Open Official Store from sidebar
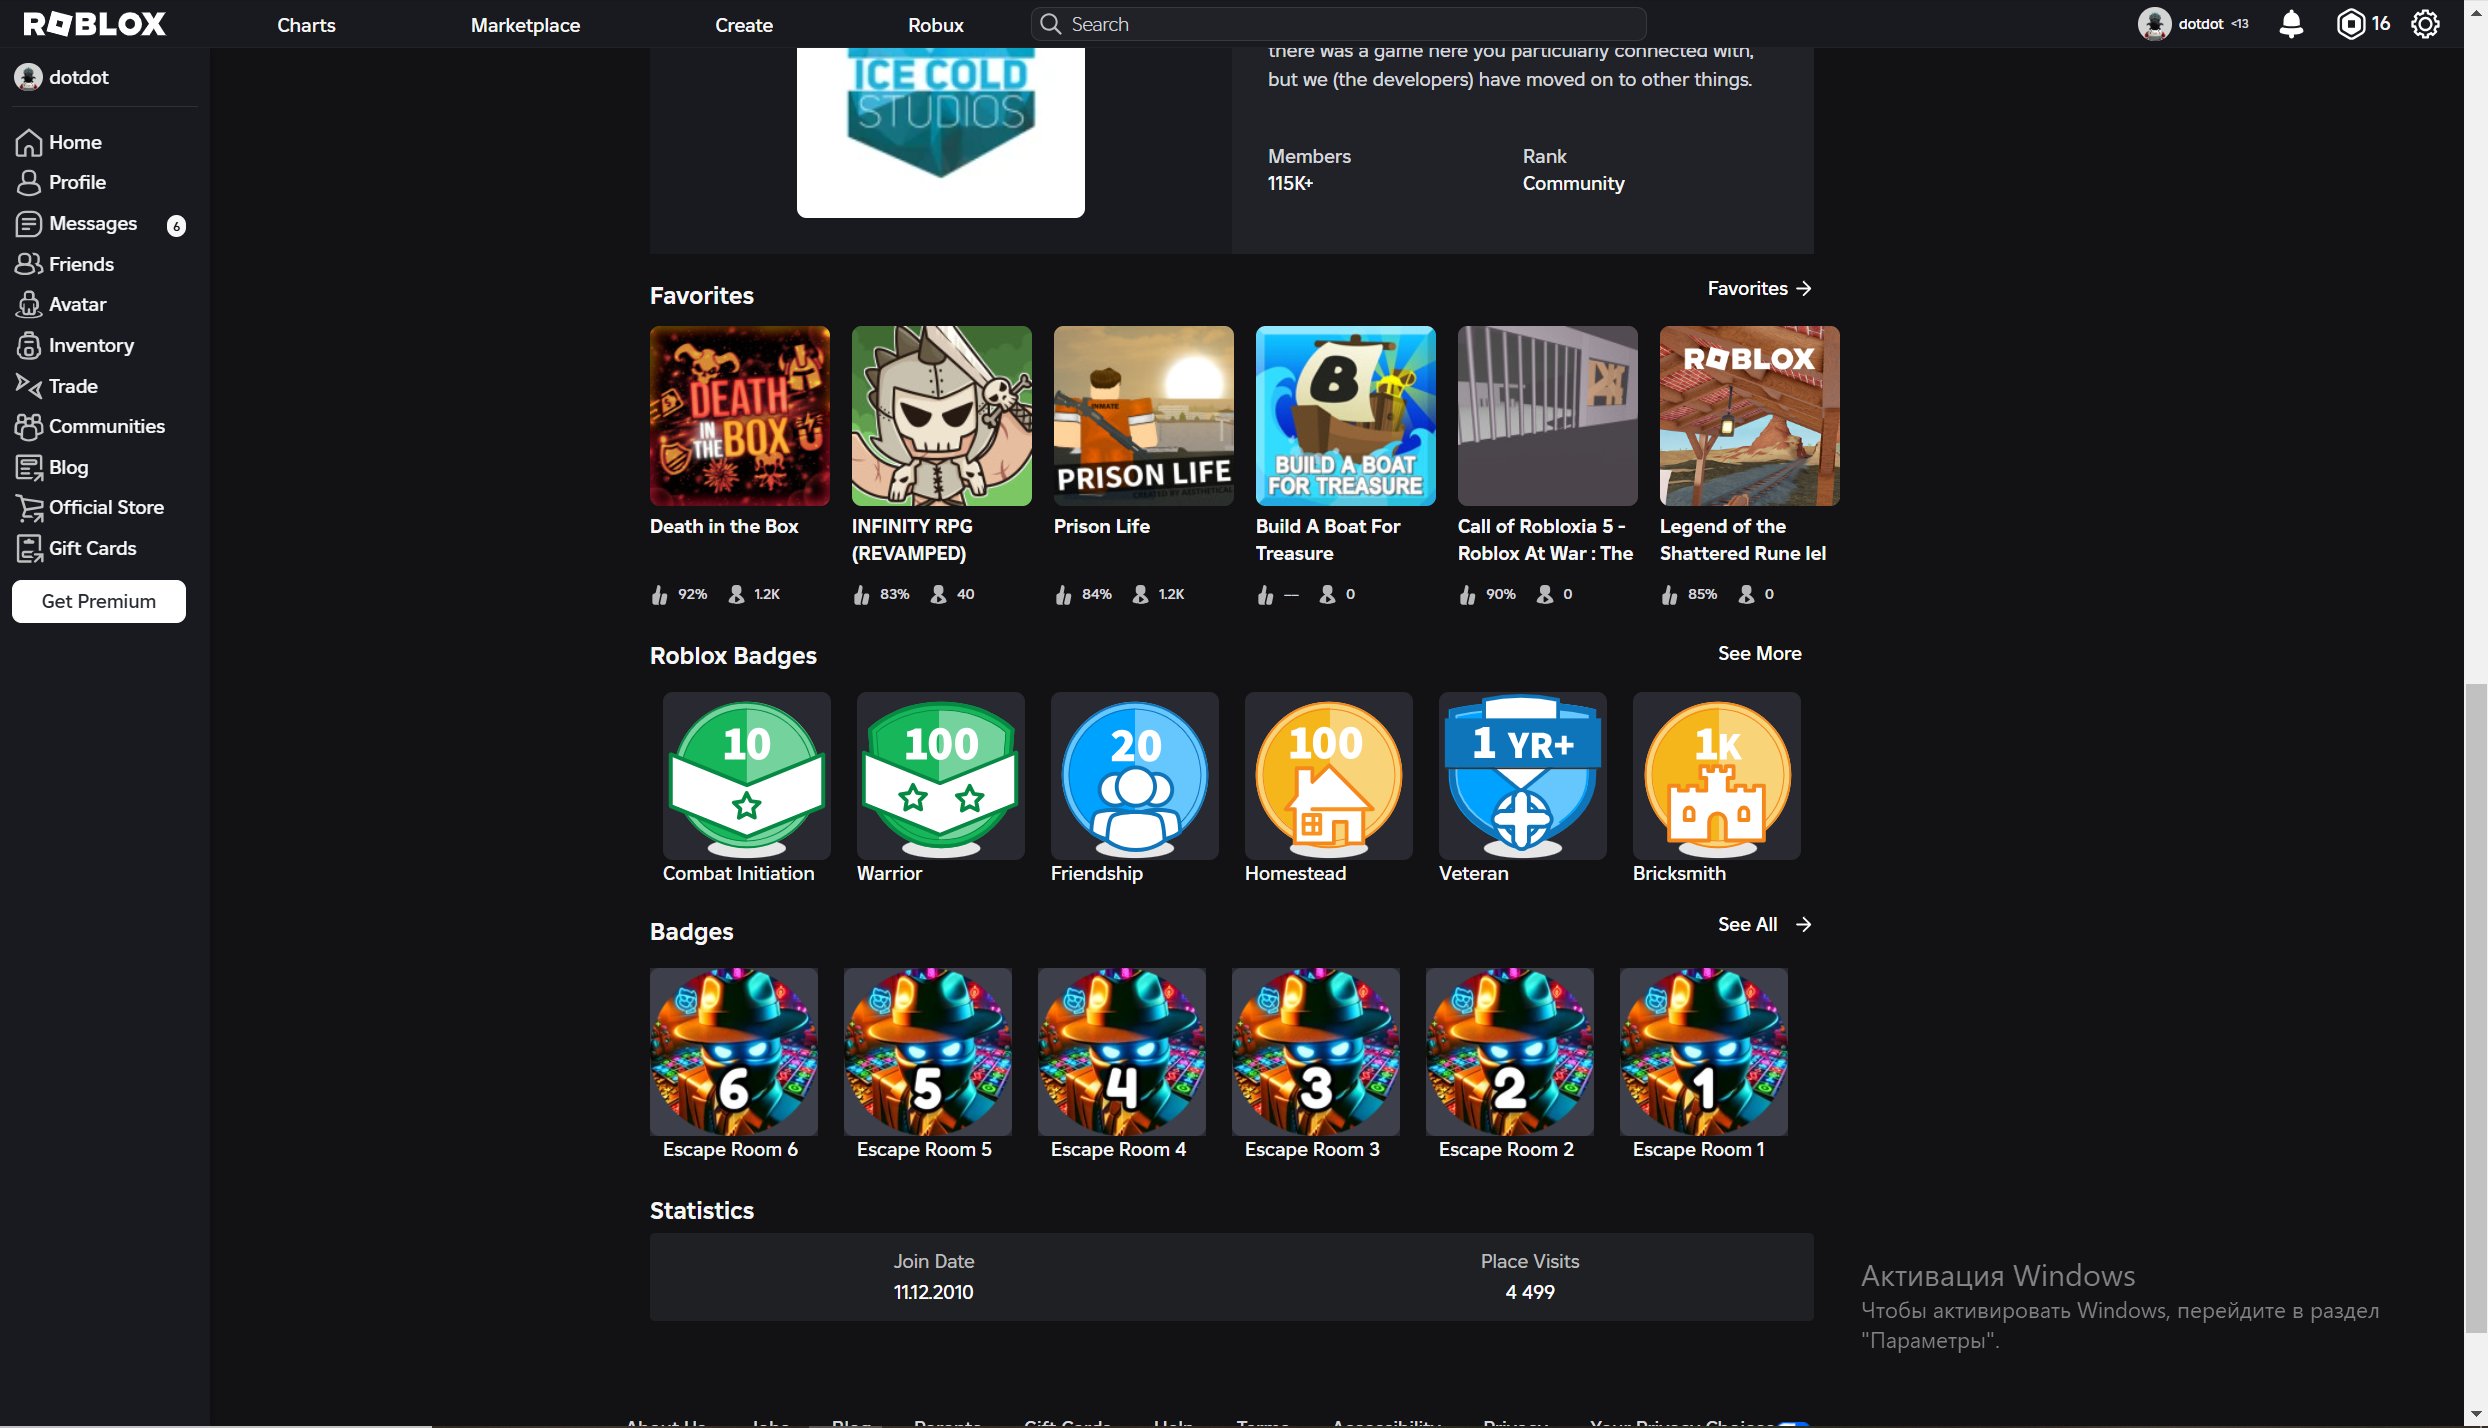This screenshot has width=2488, height=1428. [x=90, y=507]
